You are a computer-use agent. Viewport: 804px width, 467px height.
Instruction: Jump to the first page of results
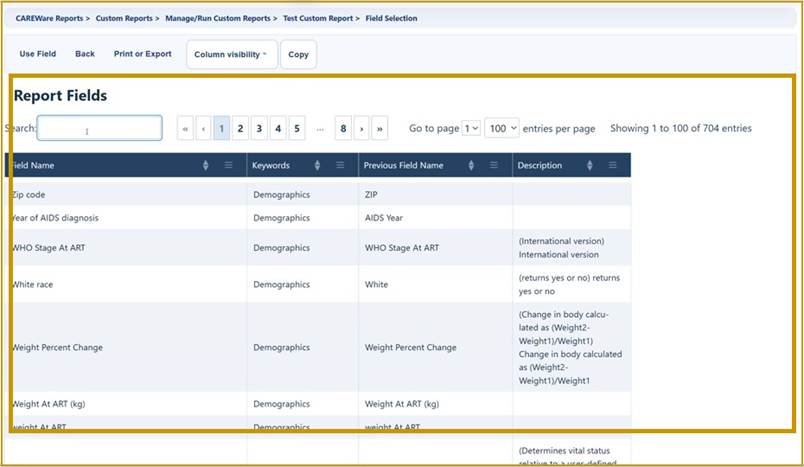click(x=185, y=128)
